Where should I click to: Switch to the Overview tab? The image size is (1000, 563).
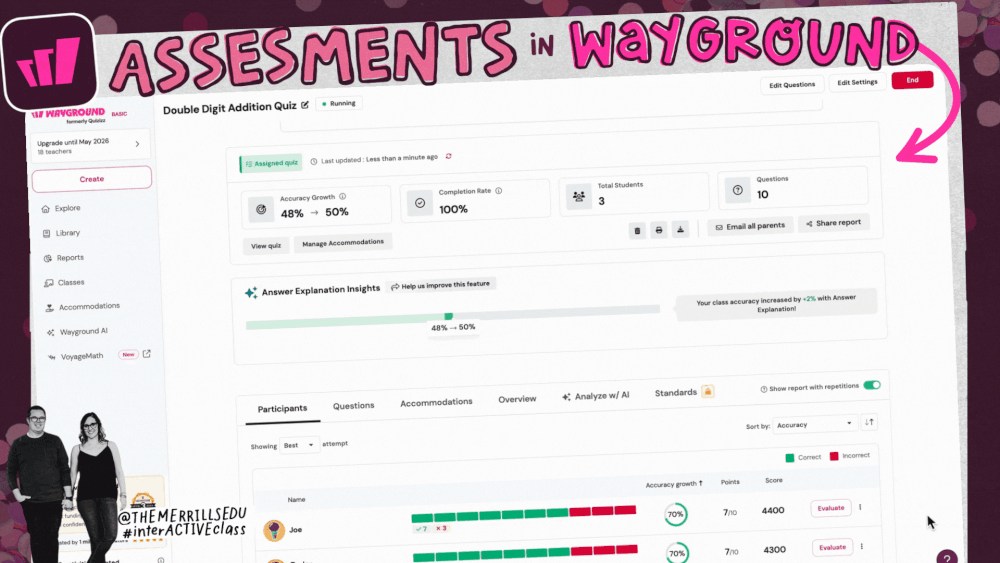click(517, 399)
